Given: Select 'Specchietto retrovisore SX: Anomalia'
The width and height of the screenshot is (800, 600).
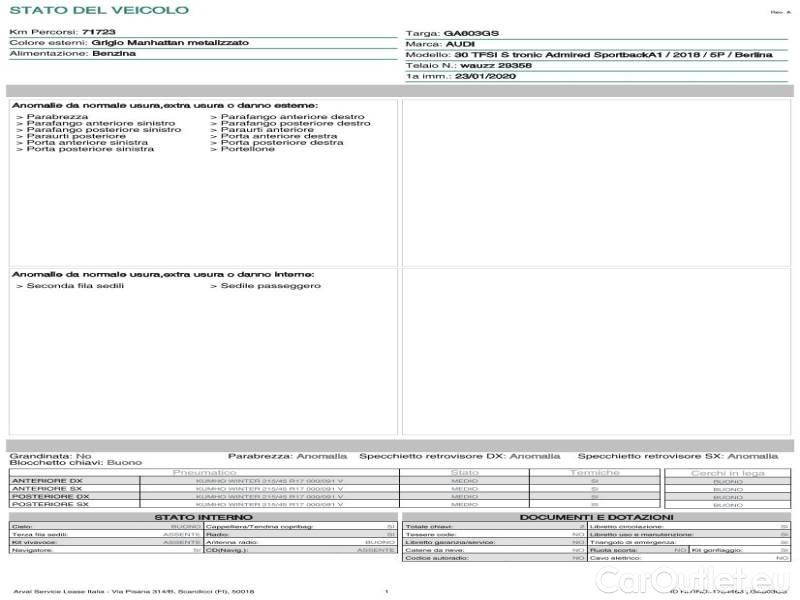Looking at the screenshot, I should pyautogui.click(x=678, y=456).
